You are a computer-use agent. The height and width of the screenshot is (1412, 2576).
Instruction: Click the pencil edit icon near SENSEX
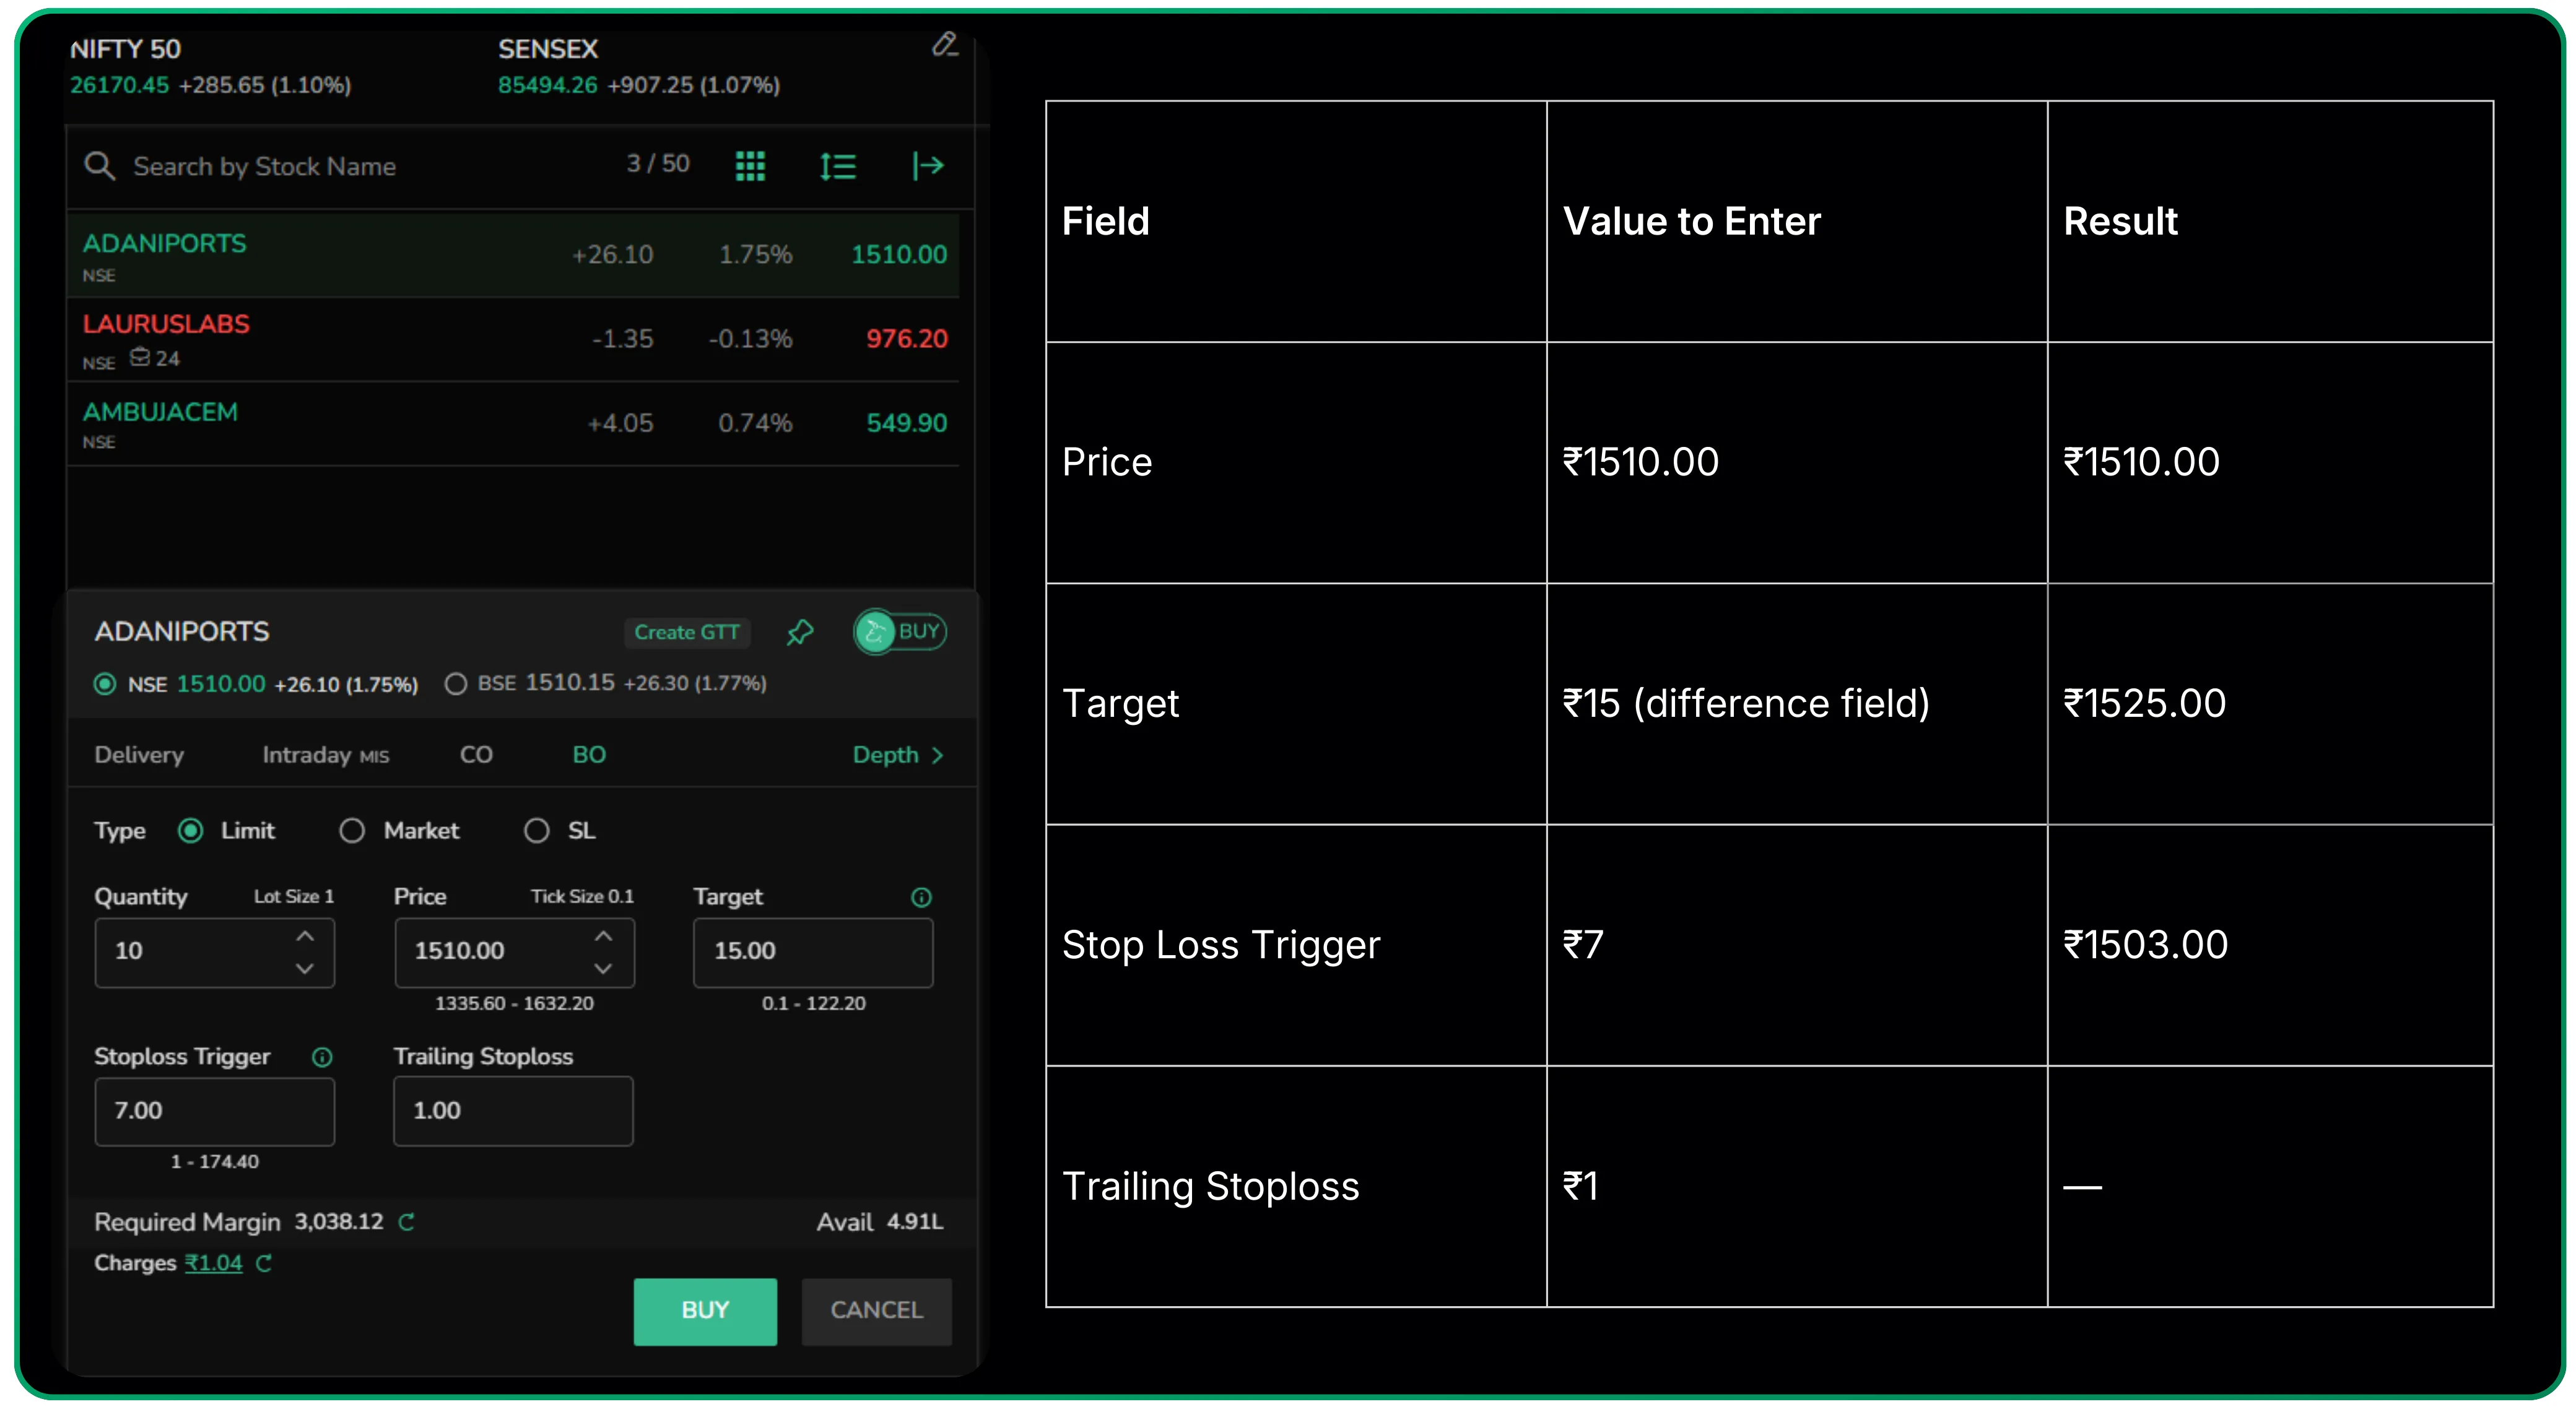[x=944, y=45]
